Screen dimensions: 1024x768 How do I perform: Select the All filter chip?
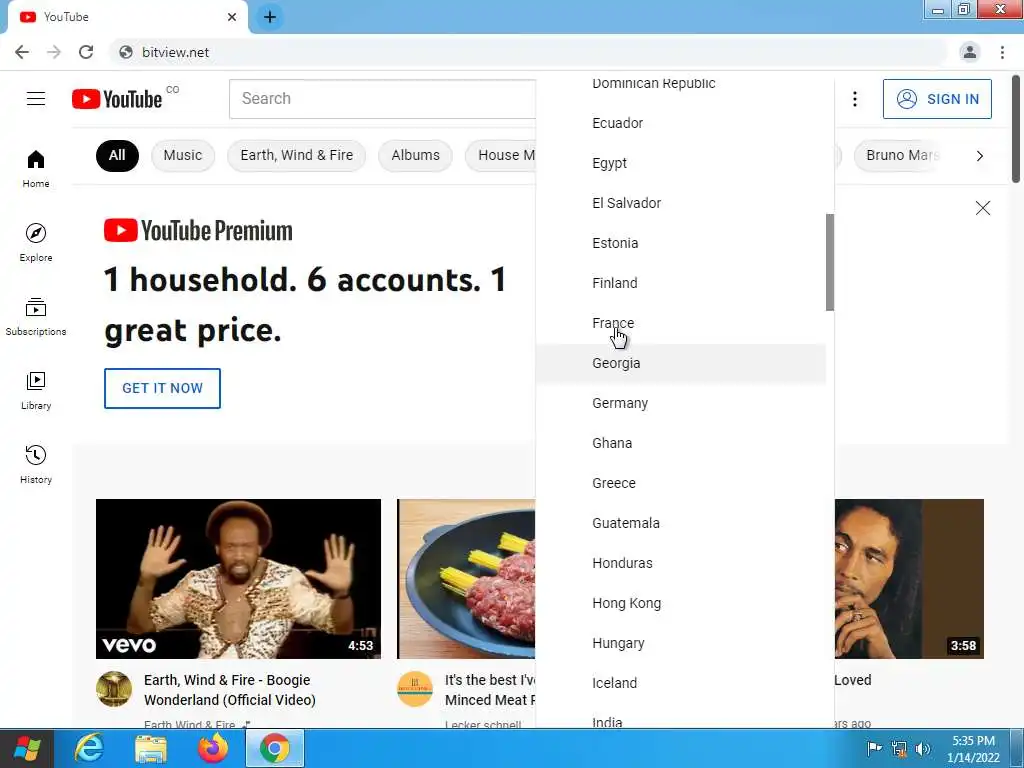click(117, 155)
